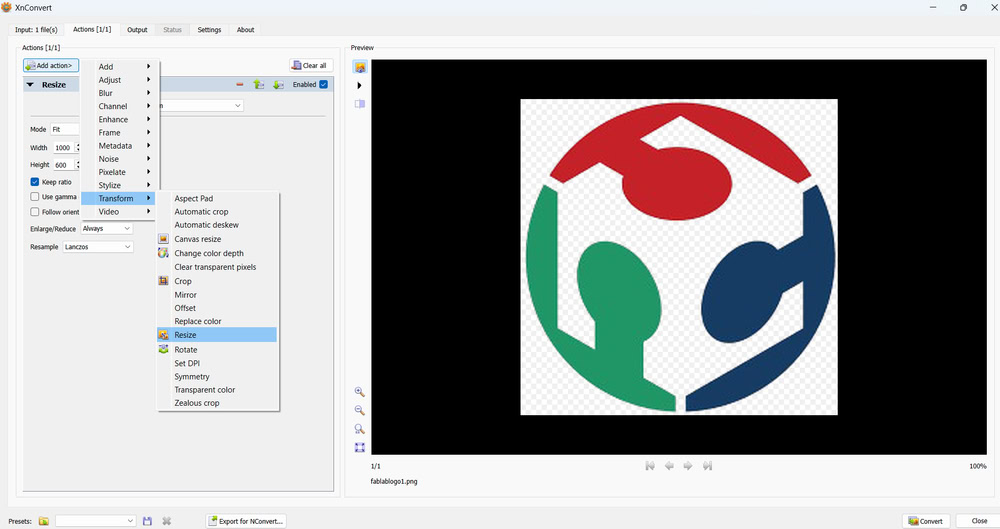Set preview zoom to actual size
Screen dimensions: 1000x529
(360, 429)
